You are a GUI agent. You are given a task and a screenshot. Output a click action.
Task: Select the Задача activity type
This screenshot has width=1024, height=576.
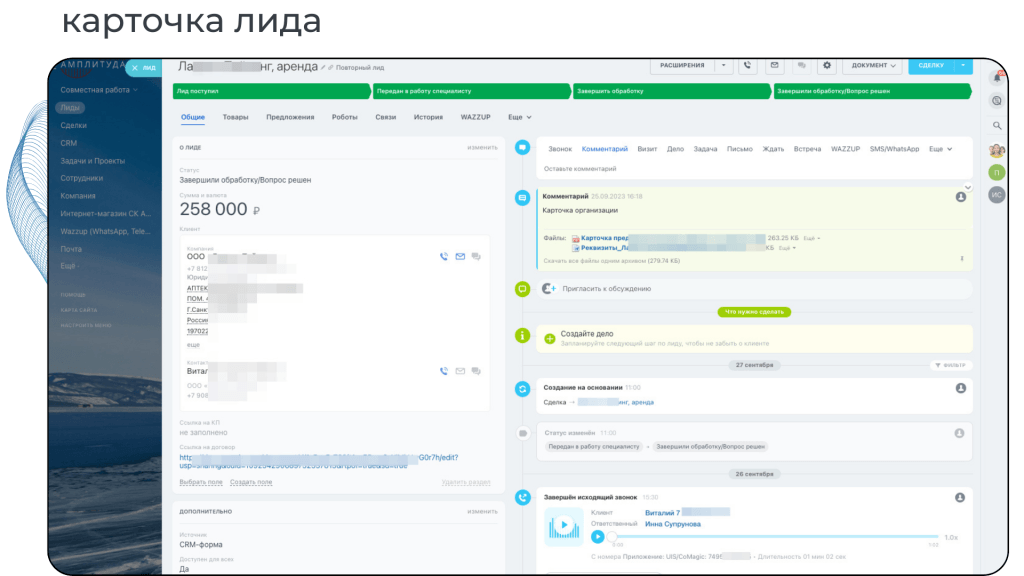pyautogui.click(x=705, y=149)
